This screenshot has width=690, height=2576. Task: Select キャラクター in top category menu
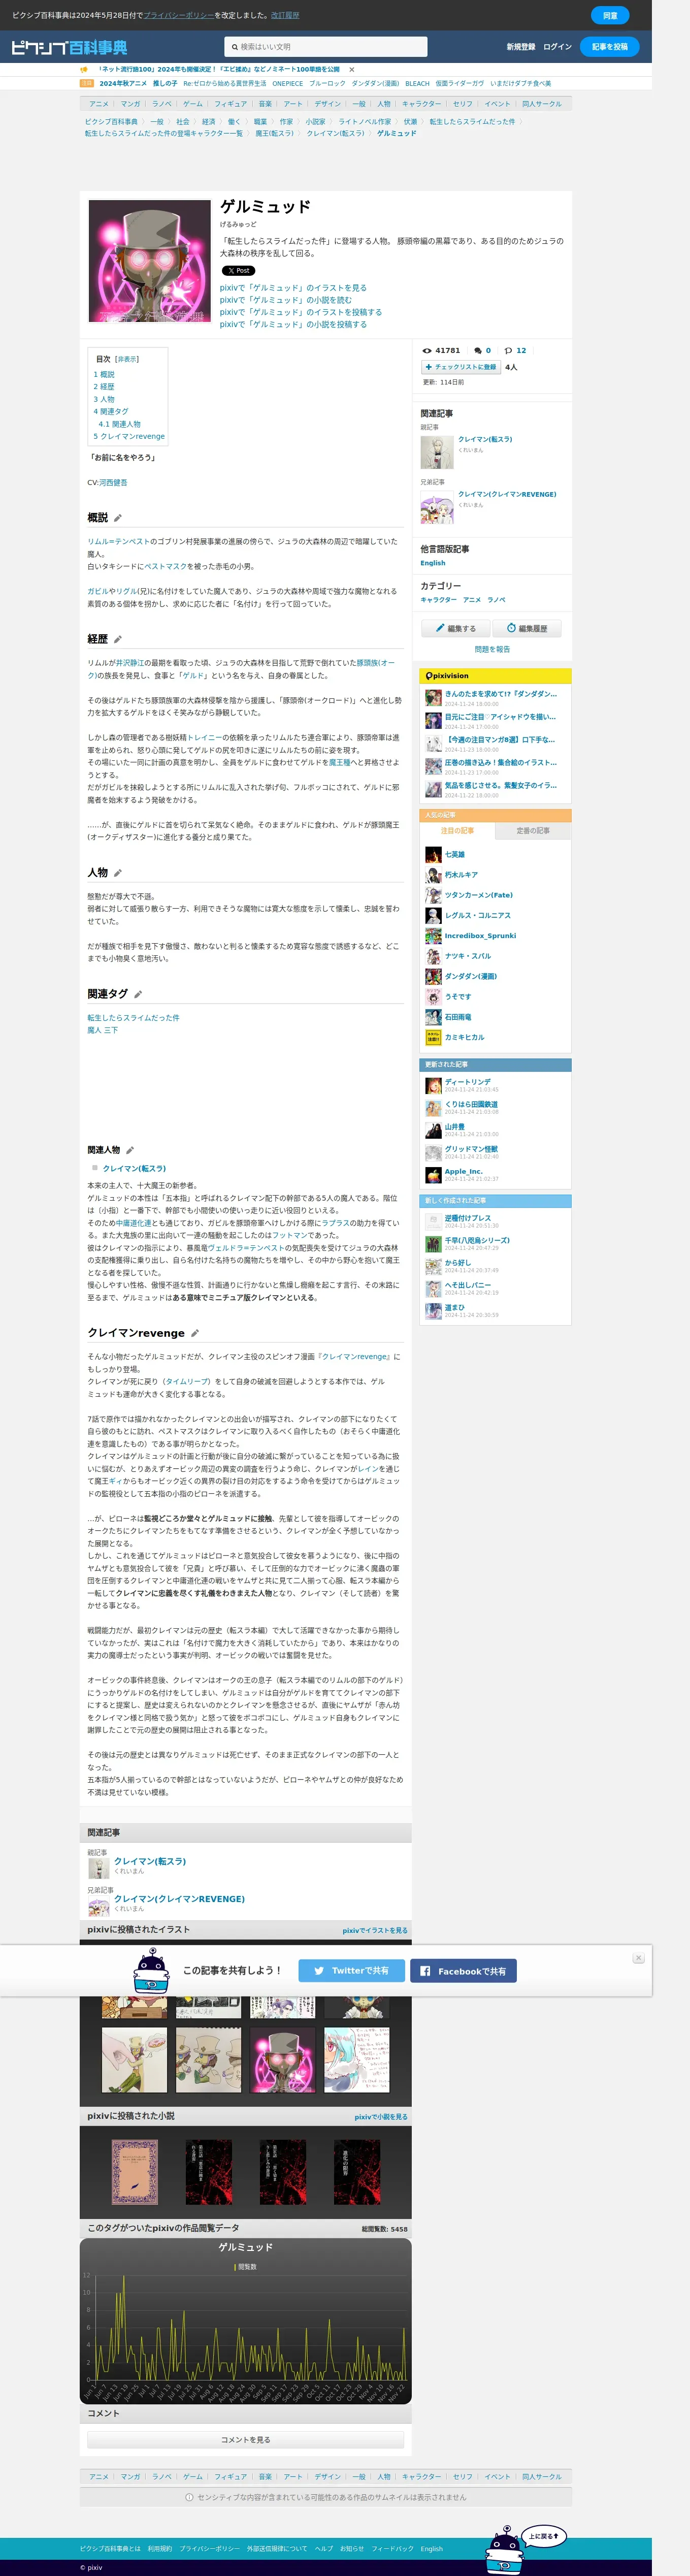[421, 104]
